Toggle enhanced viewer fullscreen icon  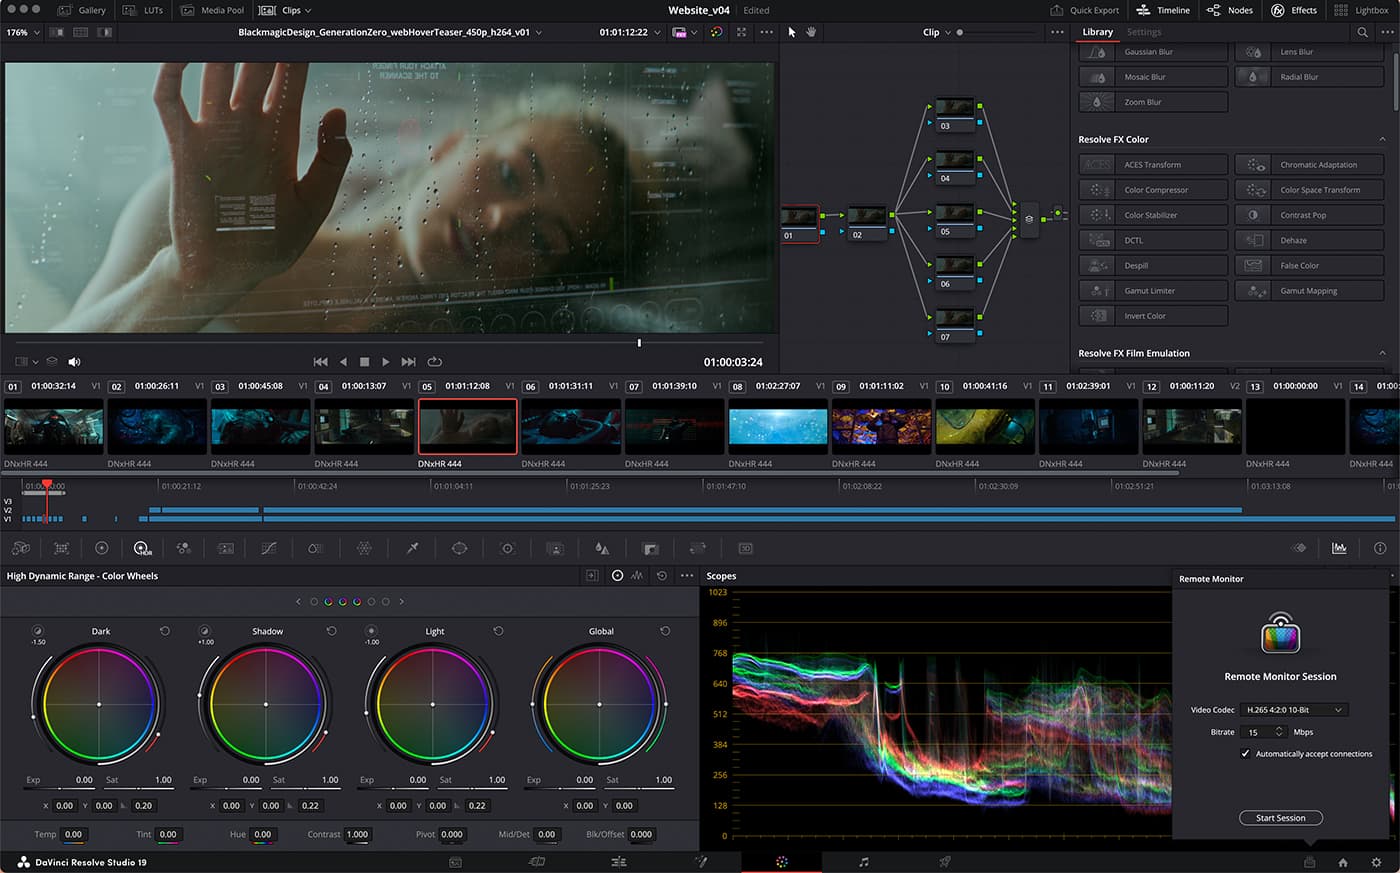point(741,32)
